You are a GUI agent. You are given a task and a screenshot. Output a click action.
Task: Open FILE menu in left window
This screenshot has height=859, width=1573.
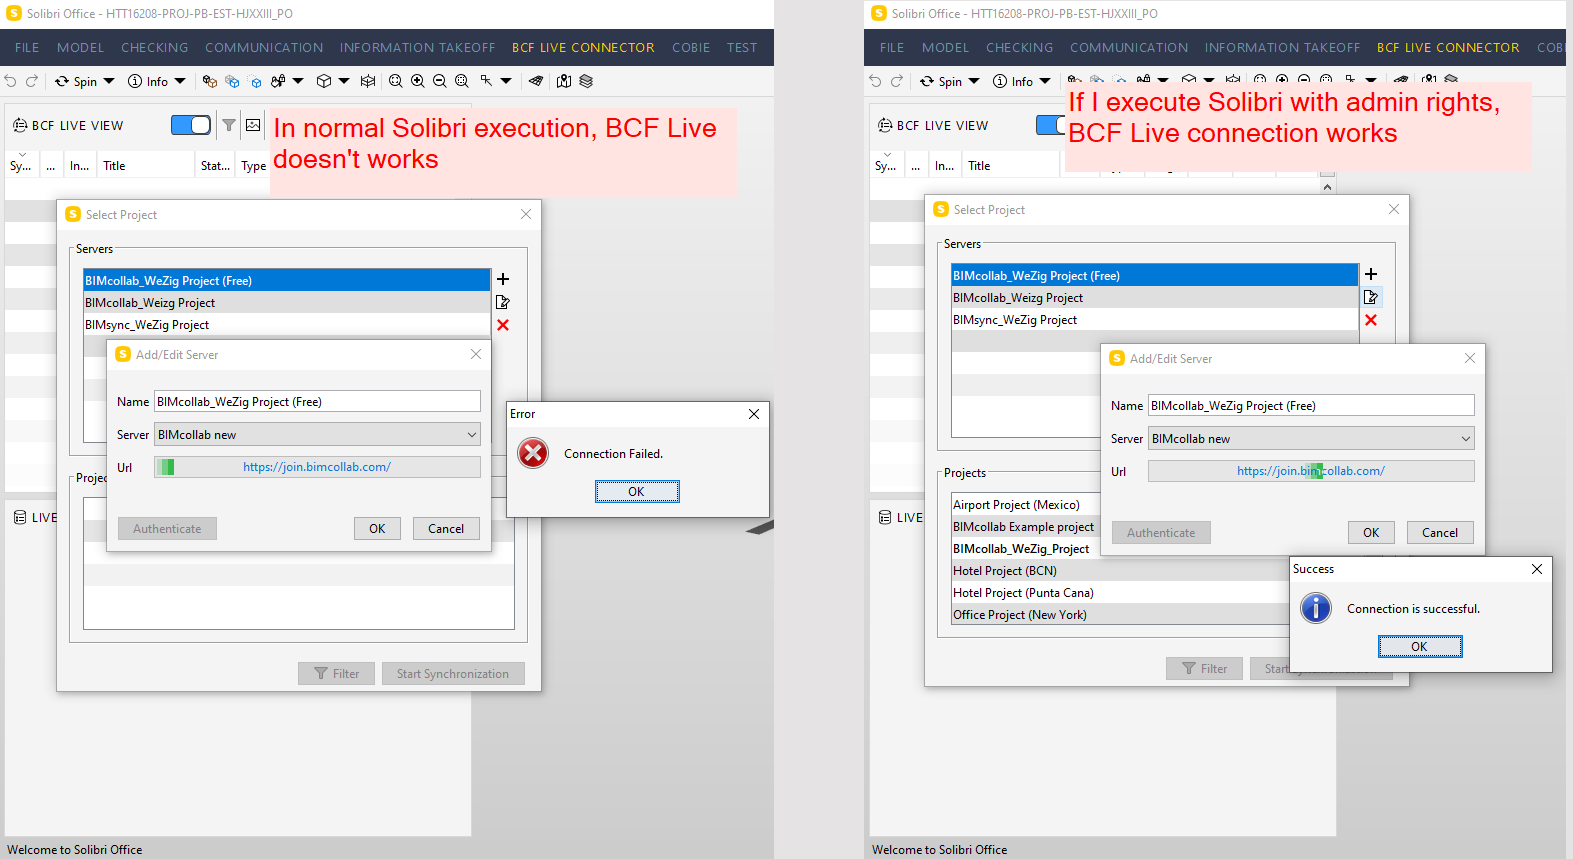27,47
